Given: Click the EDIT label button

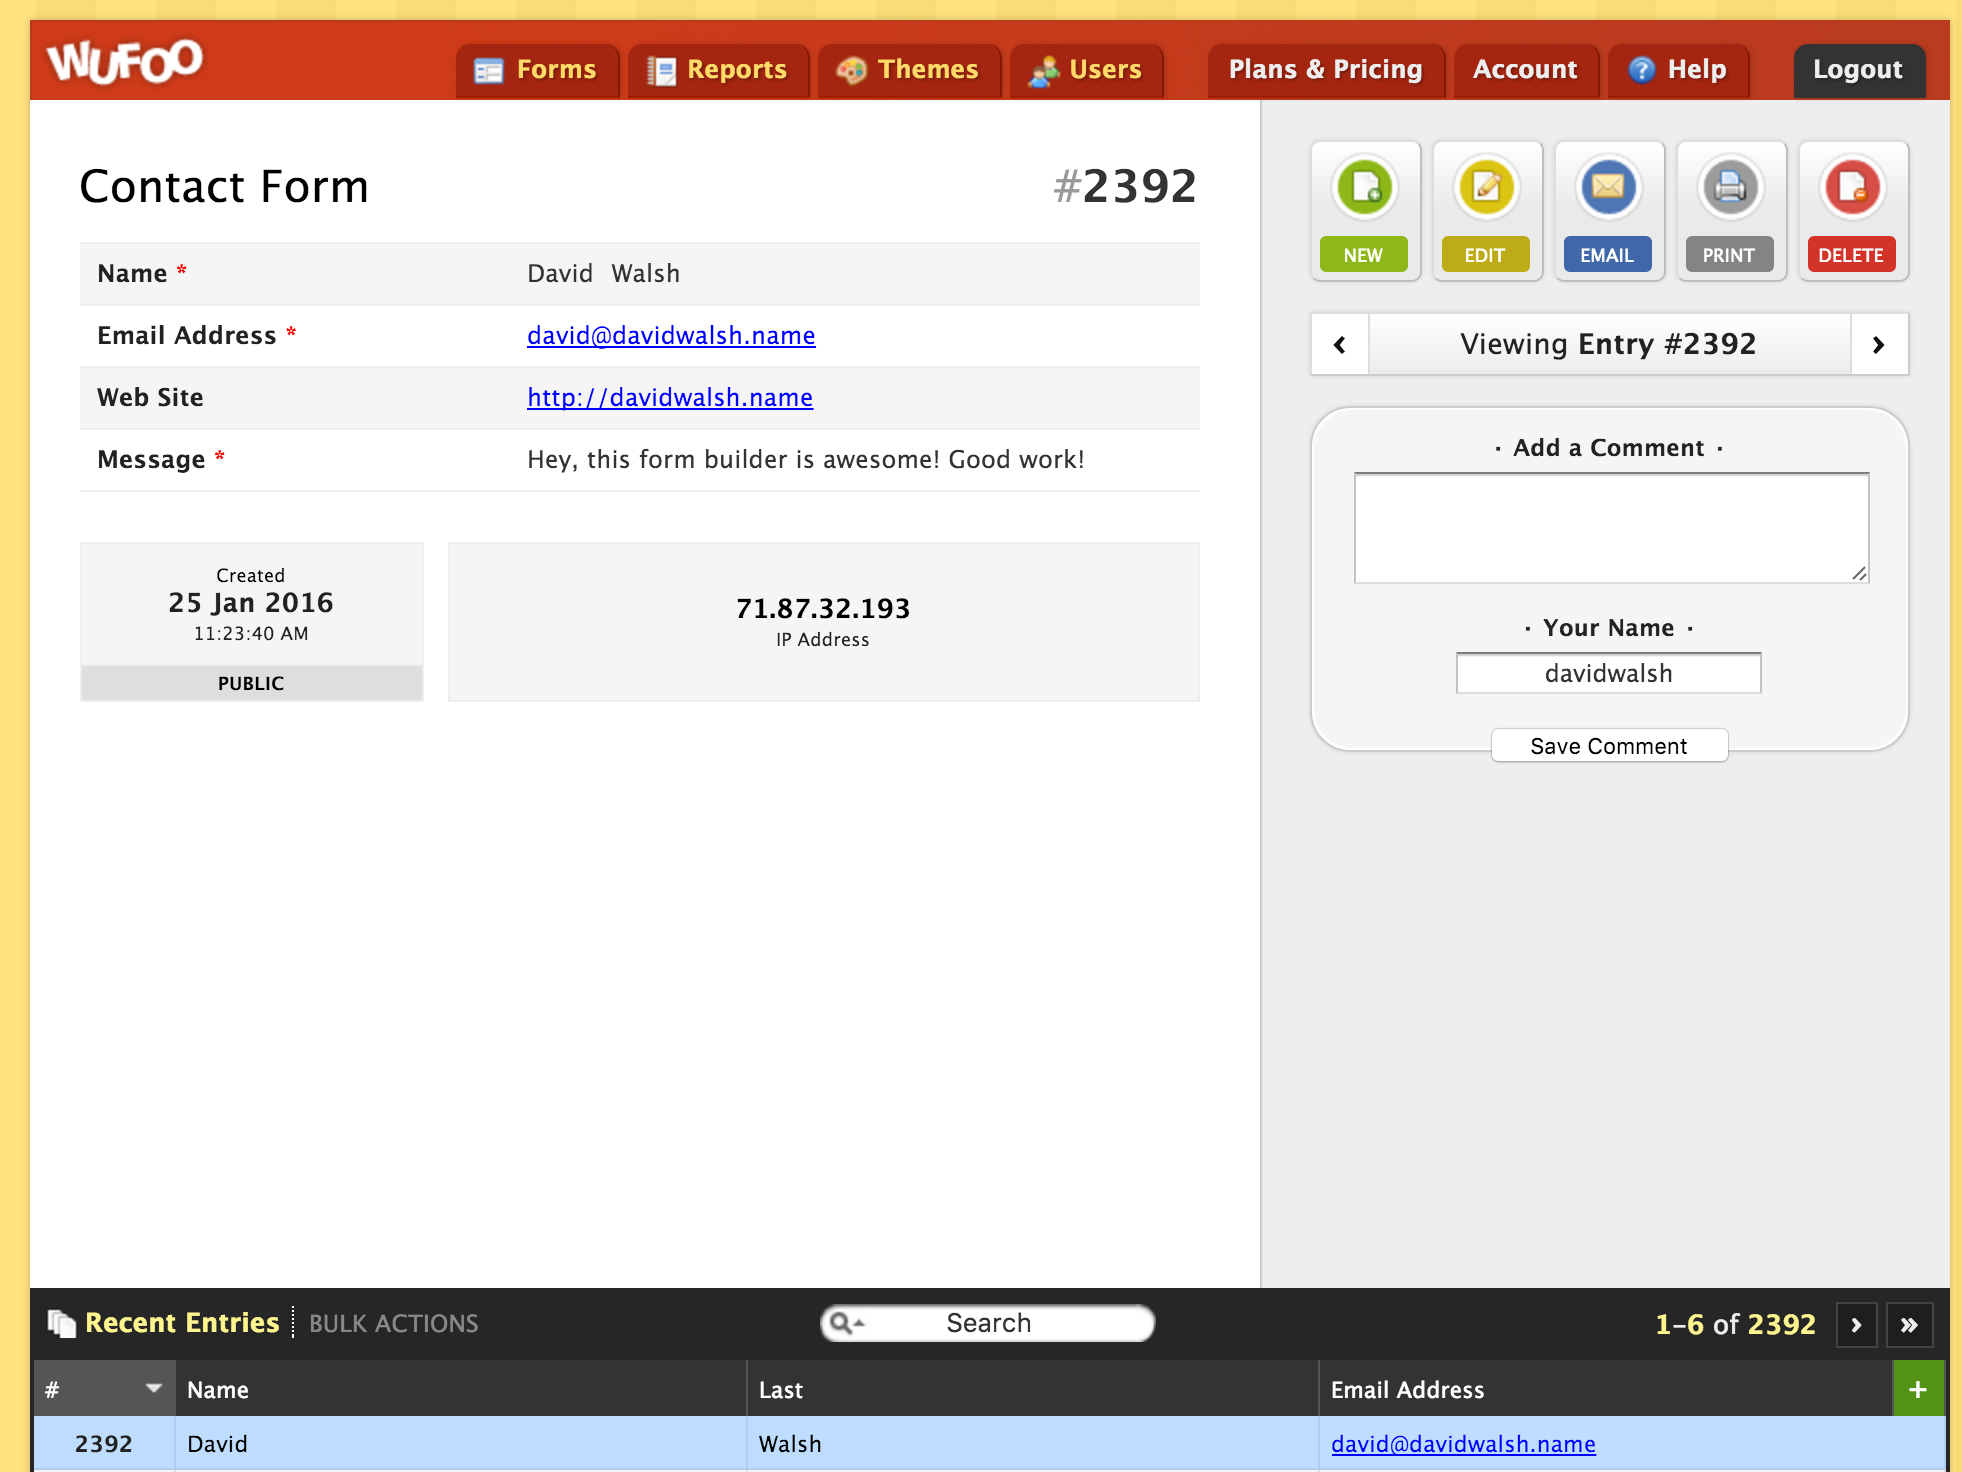Looking at the screenshot, I should (x=1486, y=255).
